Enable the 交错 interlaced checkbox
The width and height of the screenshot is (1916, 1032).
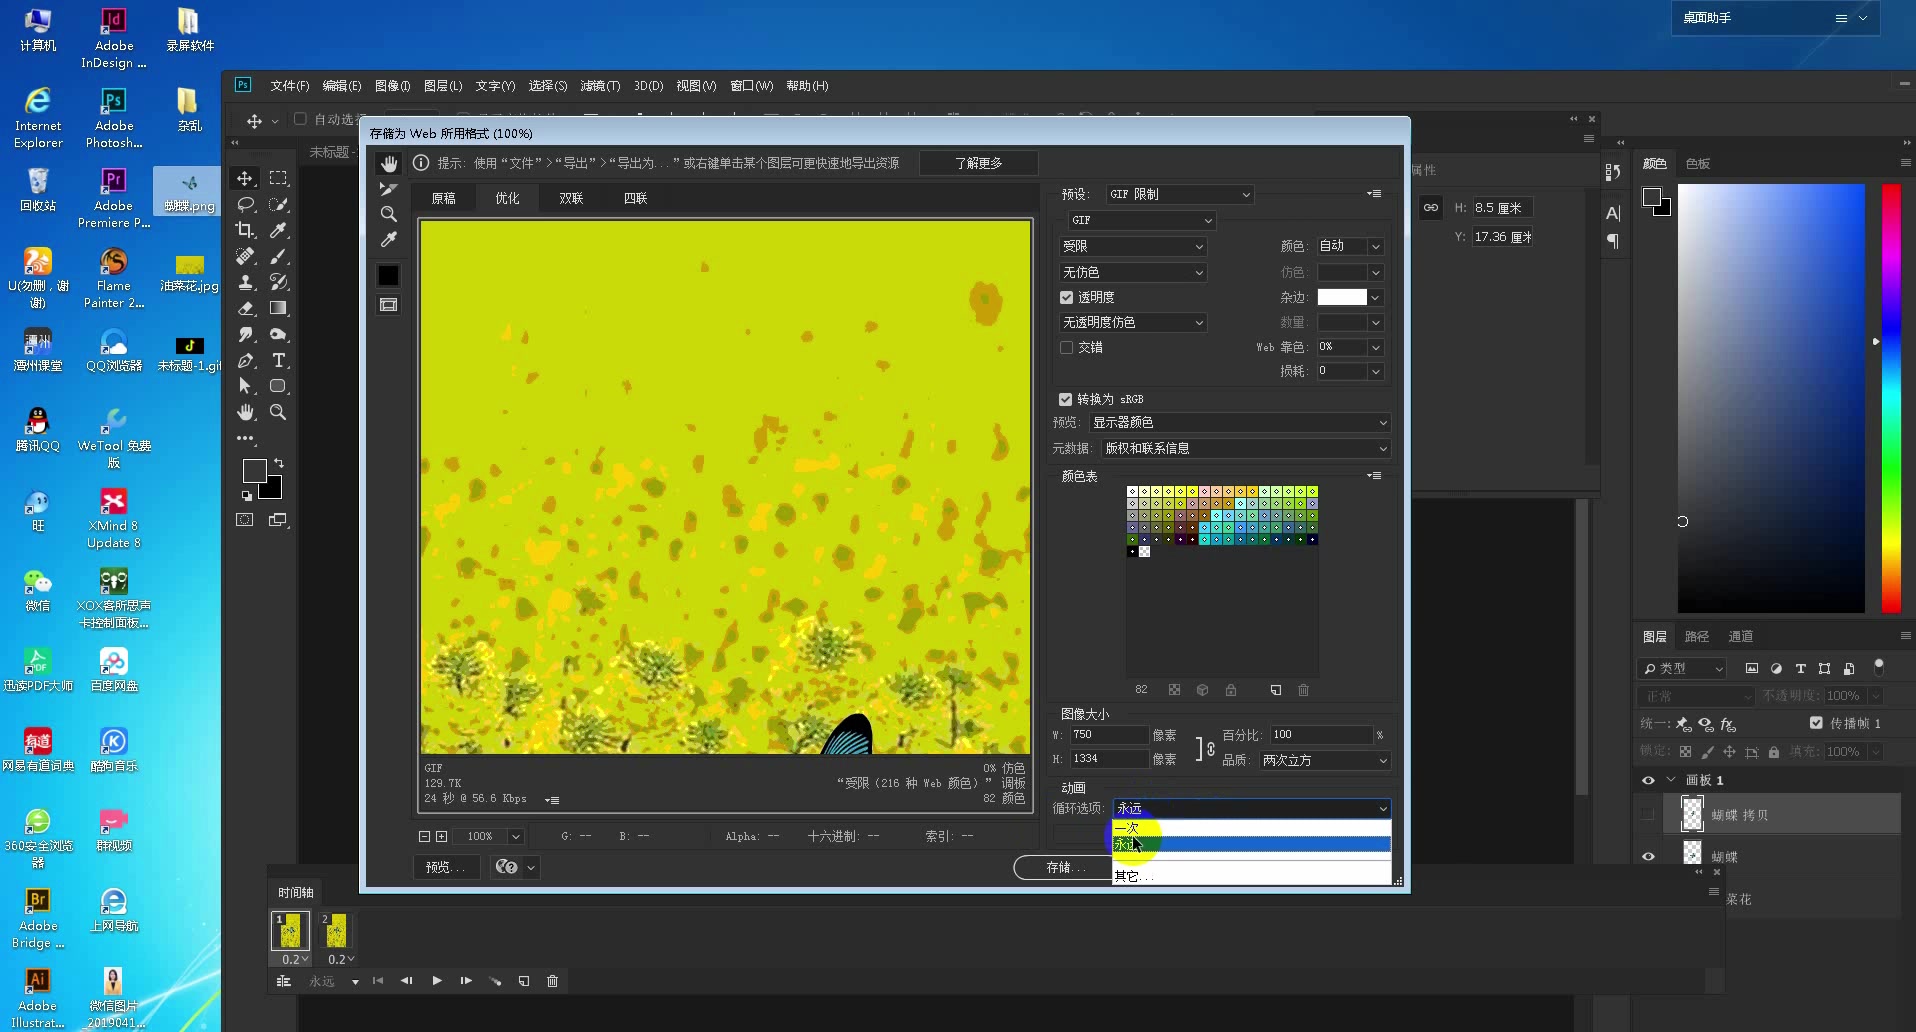click(x=1066, y=347)
